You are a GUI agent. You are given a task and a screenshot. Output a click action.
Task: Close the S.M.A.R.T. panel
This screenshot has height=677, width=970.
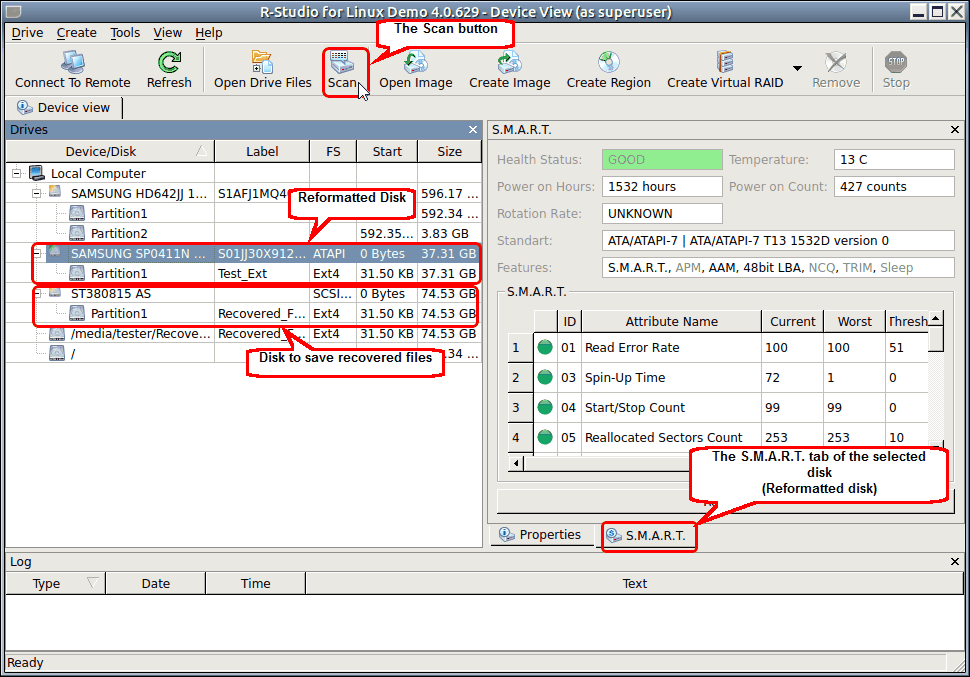point(955,129)
